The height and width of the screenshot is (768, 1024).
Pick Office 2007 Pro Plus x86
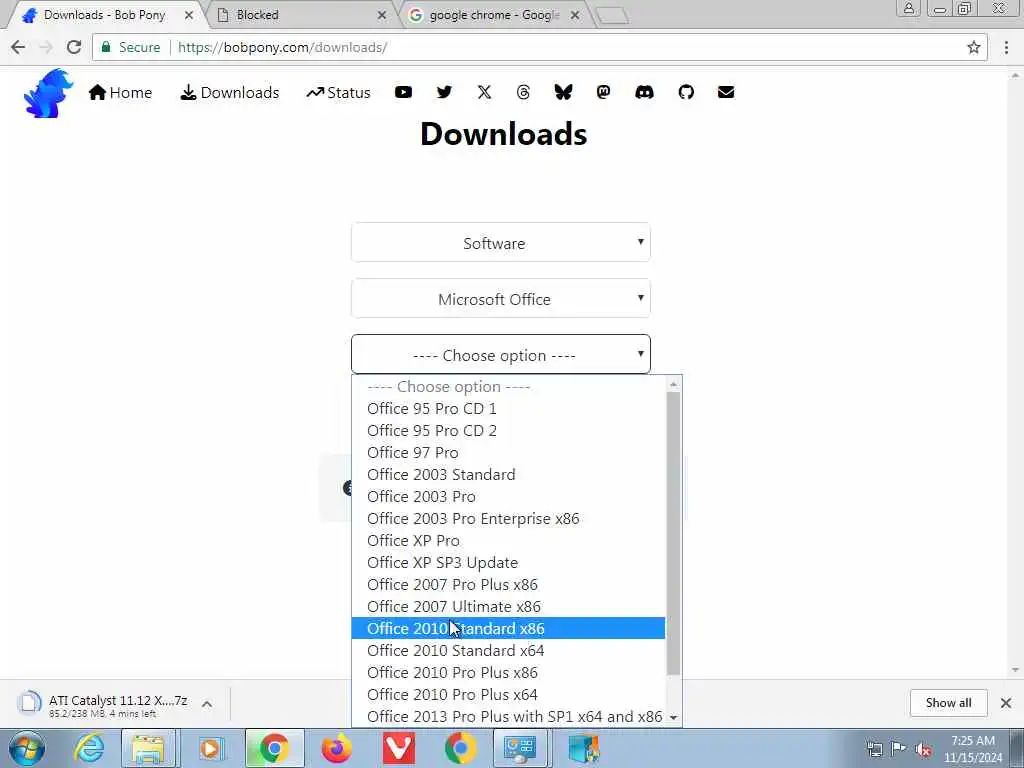click(x=508, y=584)
